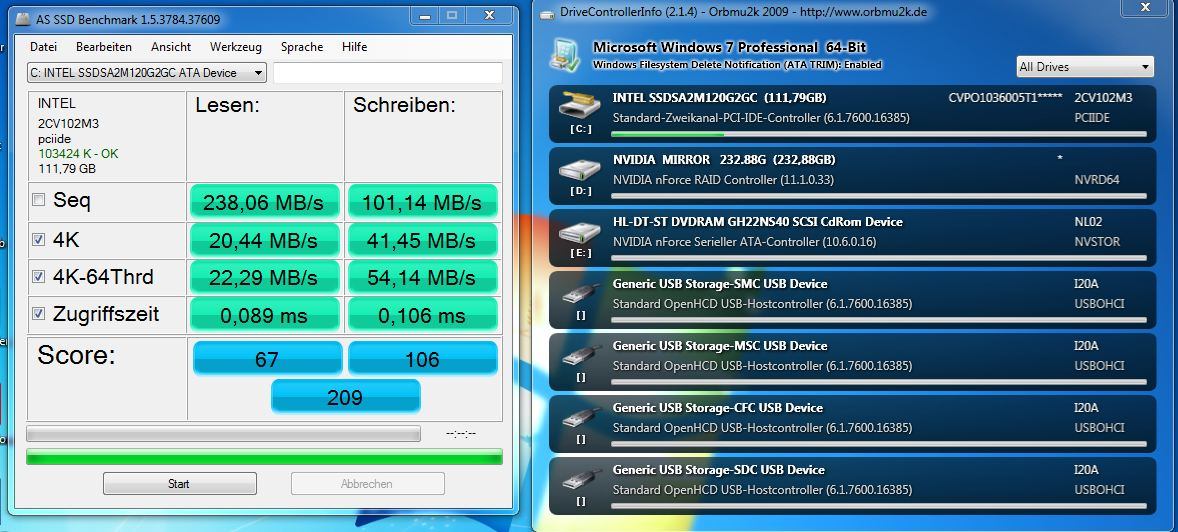Open the Werkzeug menu

tap(236, 47)
